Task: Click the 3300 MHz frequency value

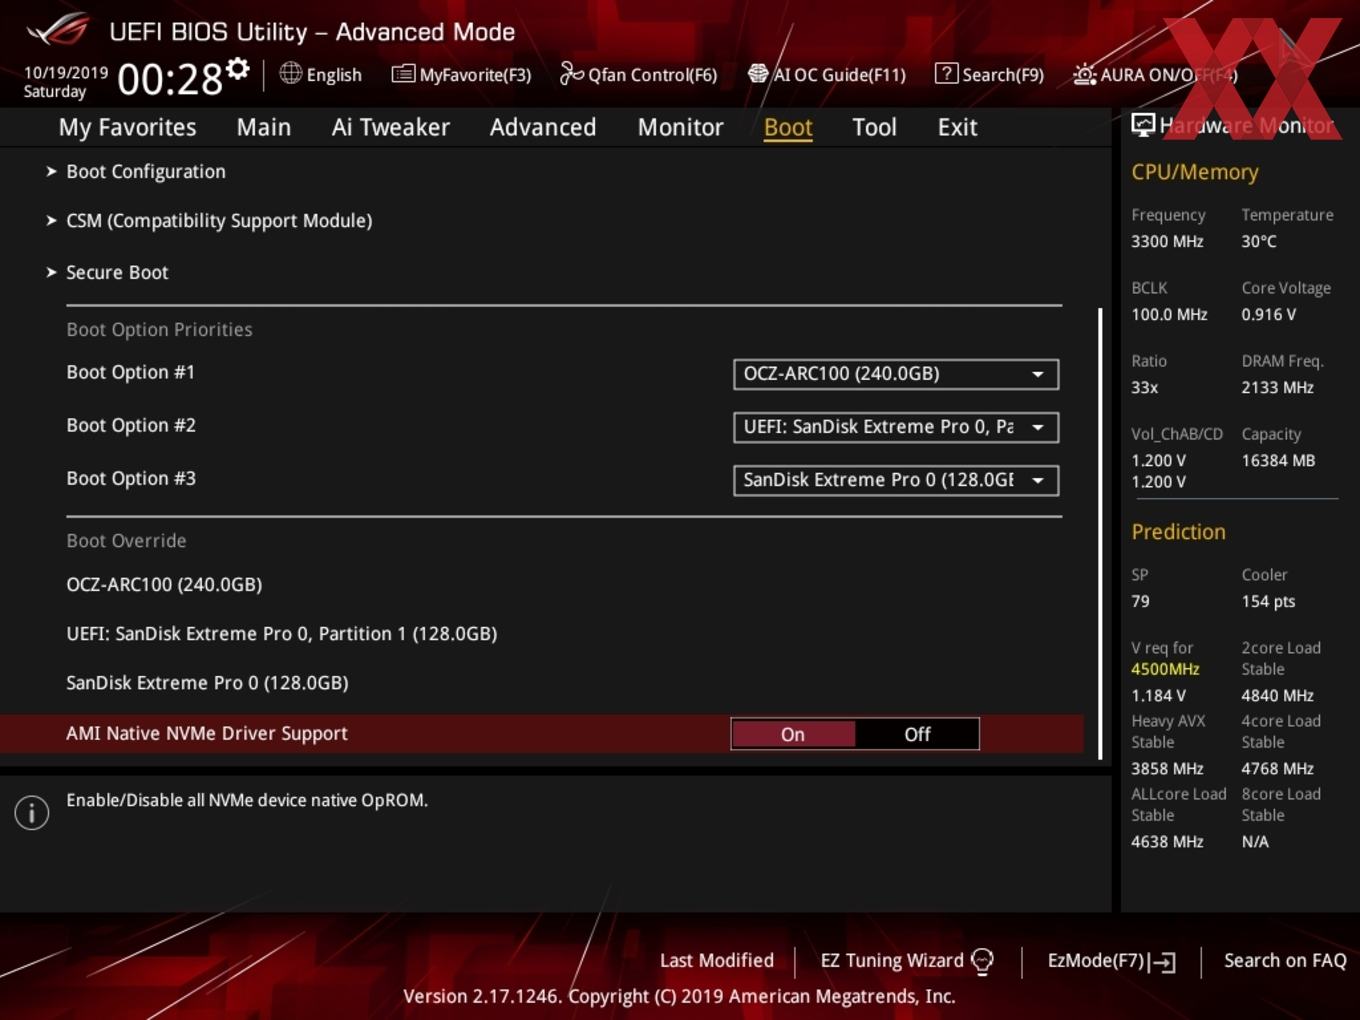Action: click(x=1167, y=242)
